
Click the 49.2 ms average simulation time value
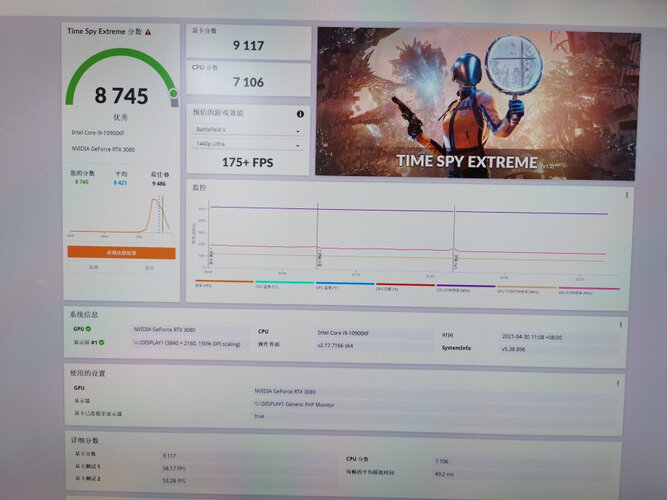point(444,474)
